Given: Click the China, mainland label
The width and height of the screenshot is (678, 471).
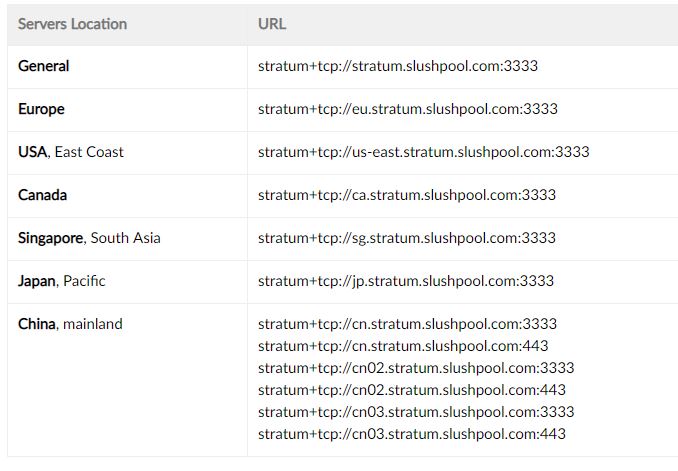Looking at the screenshot, I should [x=70, y=324].
